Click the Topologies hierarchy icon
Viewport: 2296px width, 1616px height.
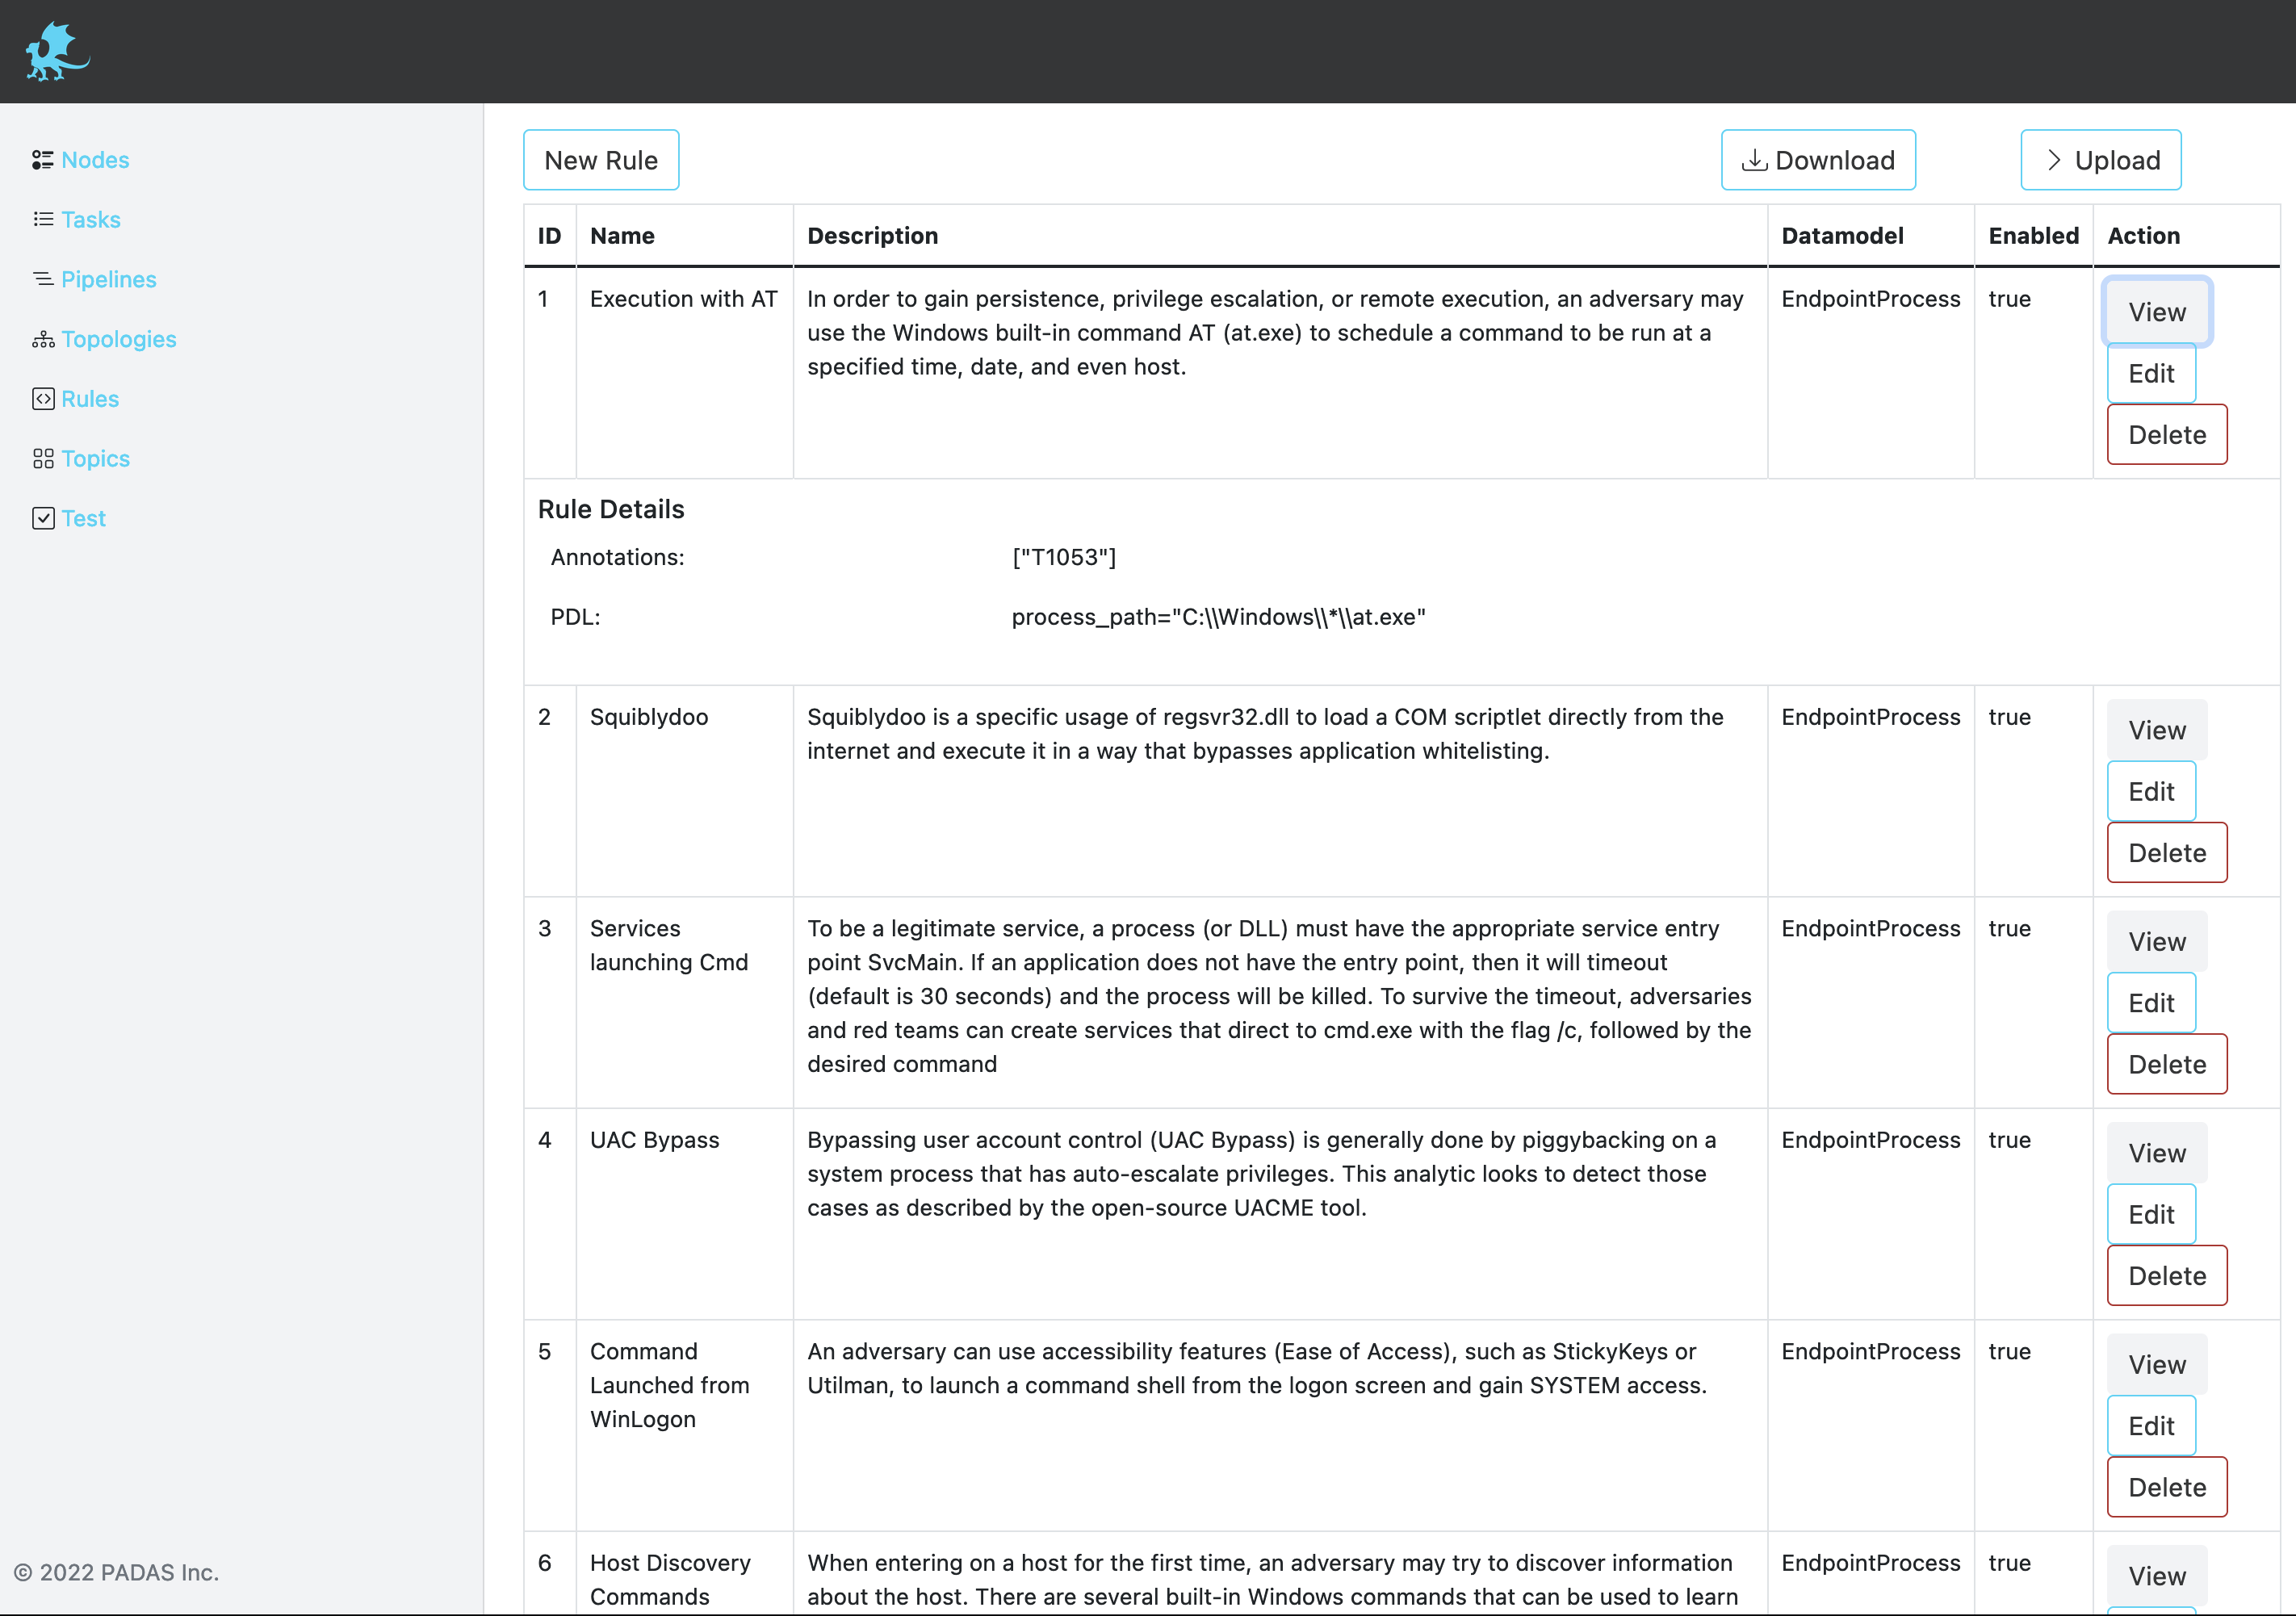coord(43,339)
